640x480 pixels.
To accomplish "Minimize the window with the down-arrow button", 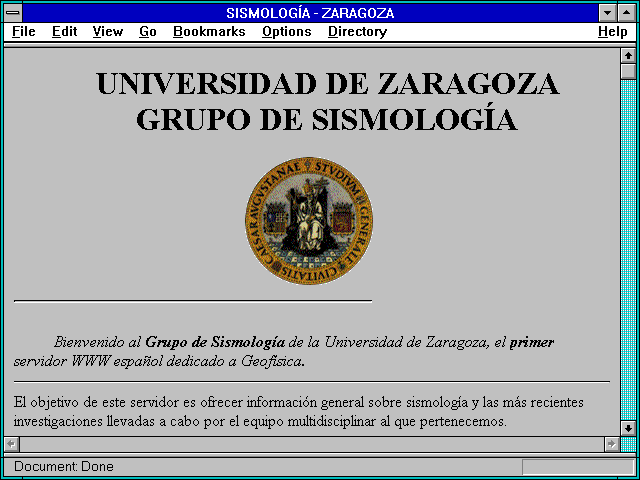I will (607, 13).
